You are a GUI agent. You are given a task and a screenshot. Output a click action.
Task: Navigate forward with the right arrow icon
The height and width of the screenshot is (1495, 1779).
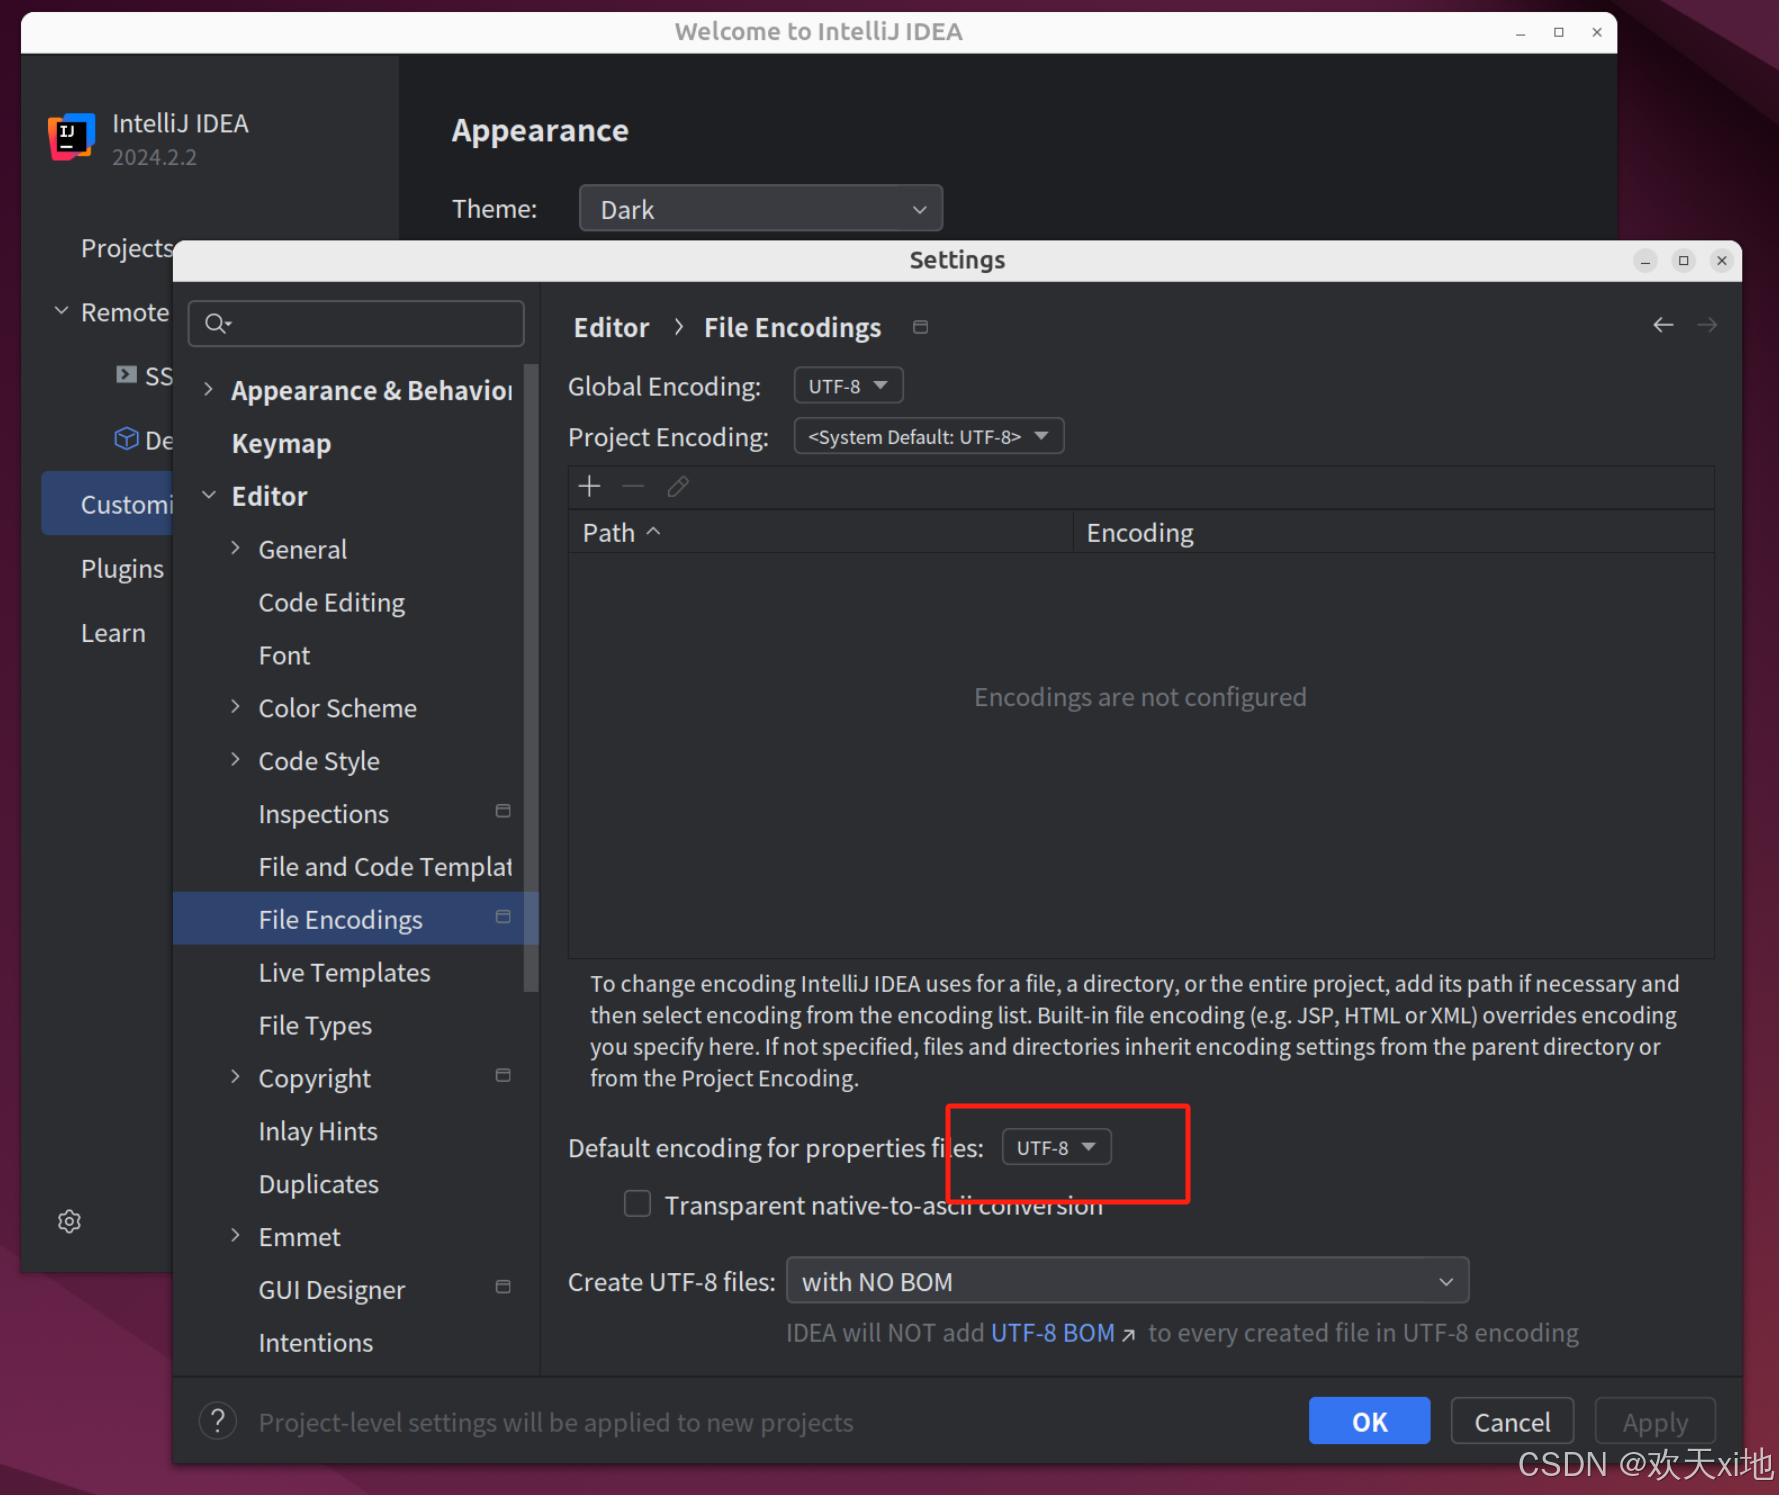coord(1707,325)
